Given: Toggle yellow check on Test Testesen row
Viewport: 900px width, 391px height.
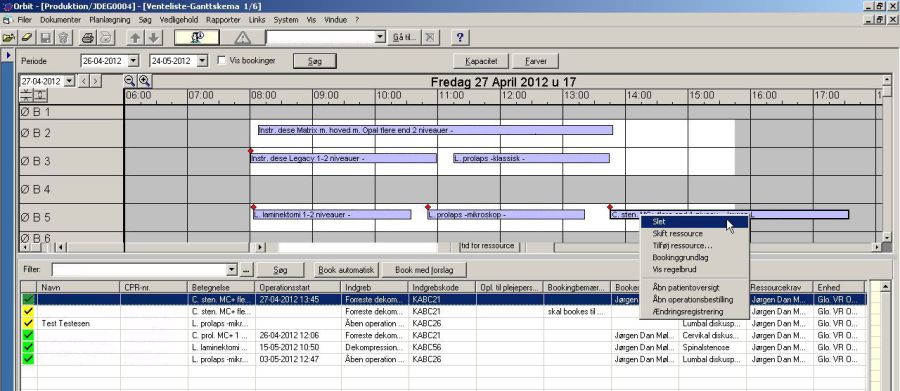Looking at the screenshot, I should 28,323.
